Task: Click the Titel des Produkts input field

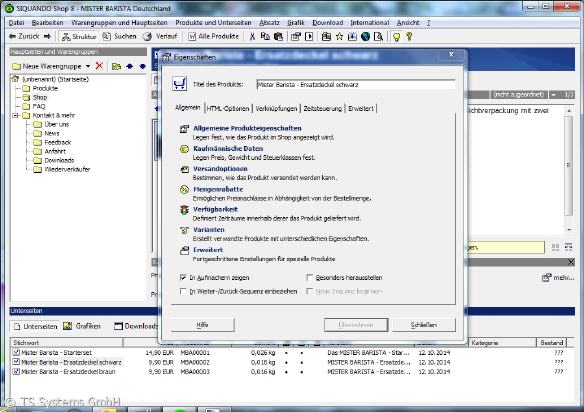Action: point(356,85)
